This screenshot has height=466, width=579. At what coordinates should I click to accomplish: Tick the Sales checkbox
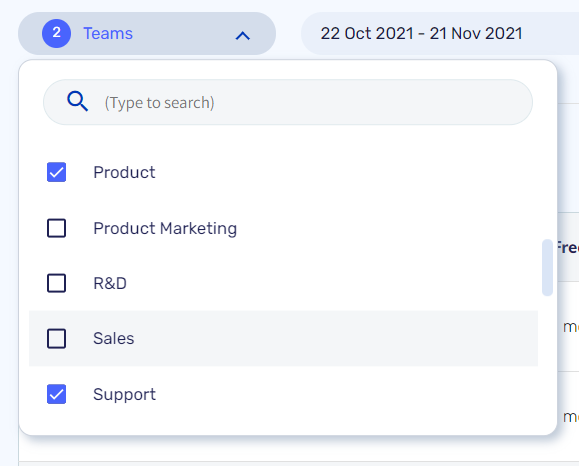tap(56, 339)
